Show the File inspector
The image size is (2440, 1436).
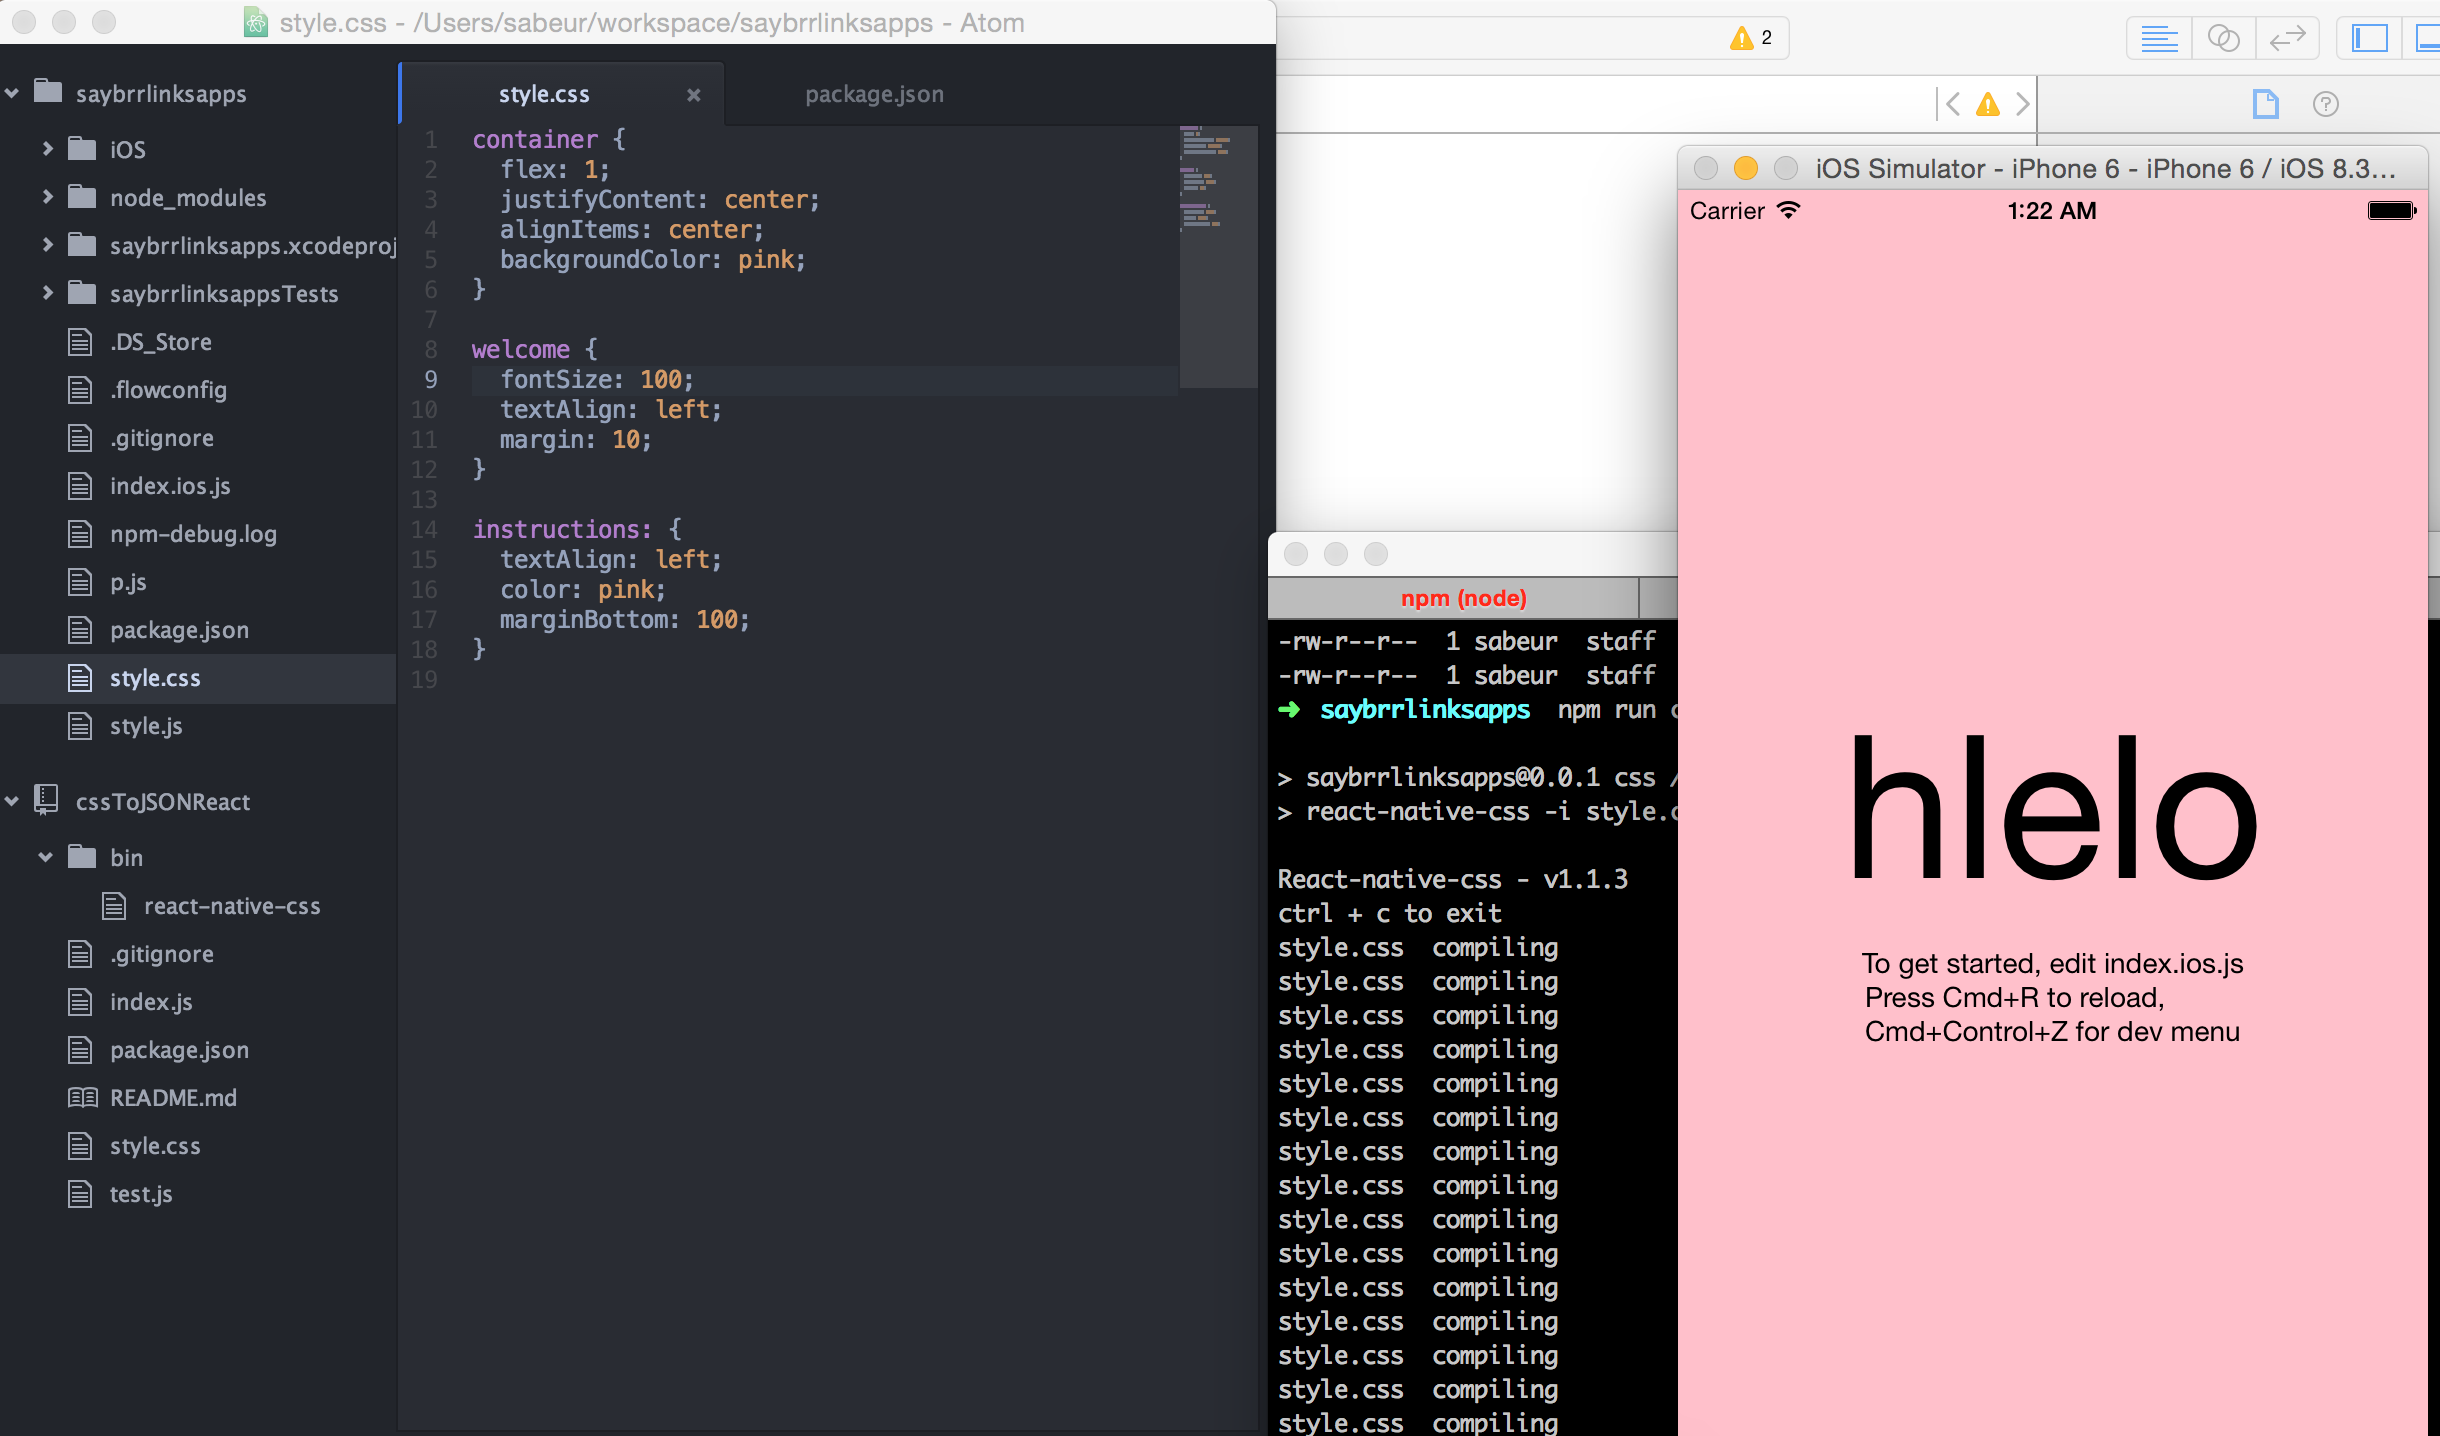pos(2265,104)
